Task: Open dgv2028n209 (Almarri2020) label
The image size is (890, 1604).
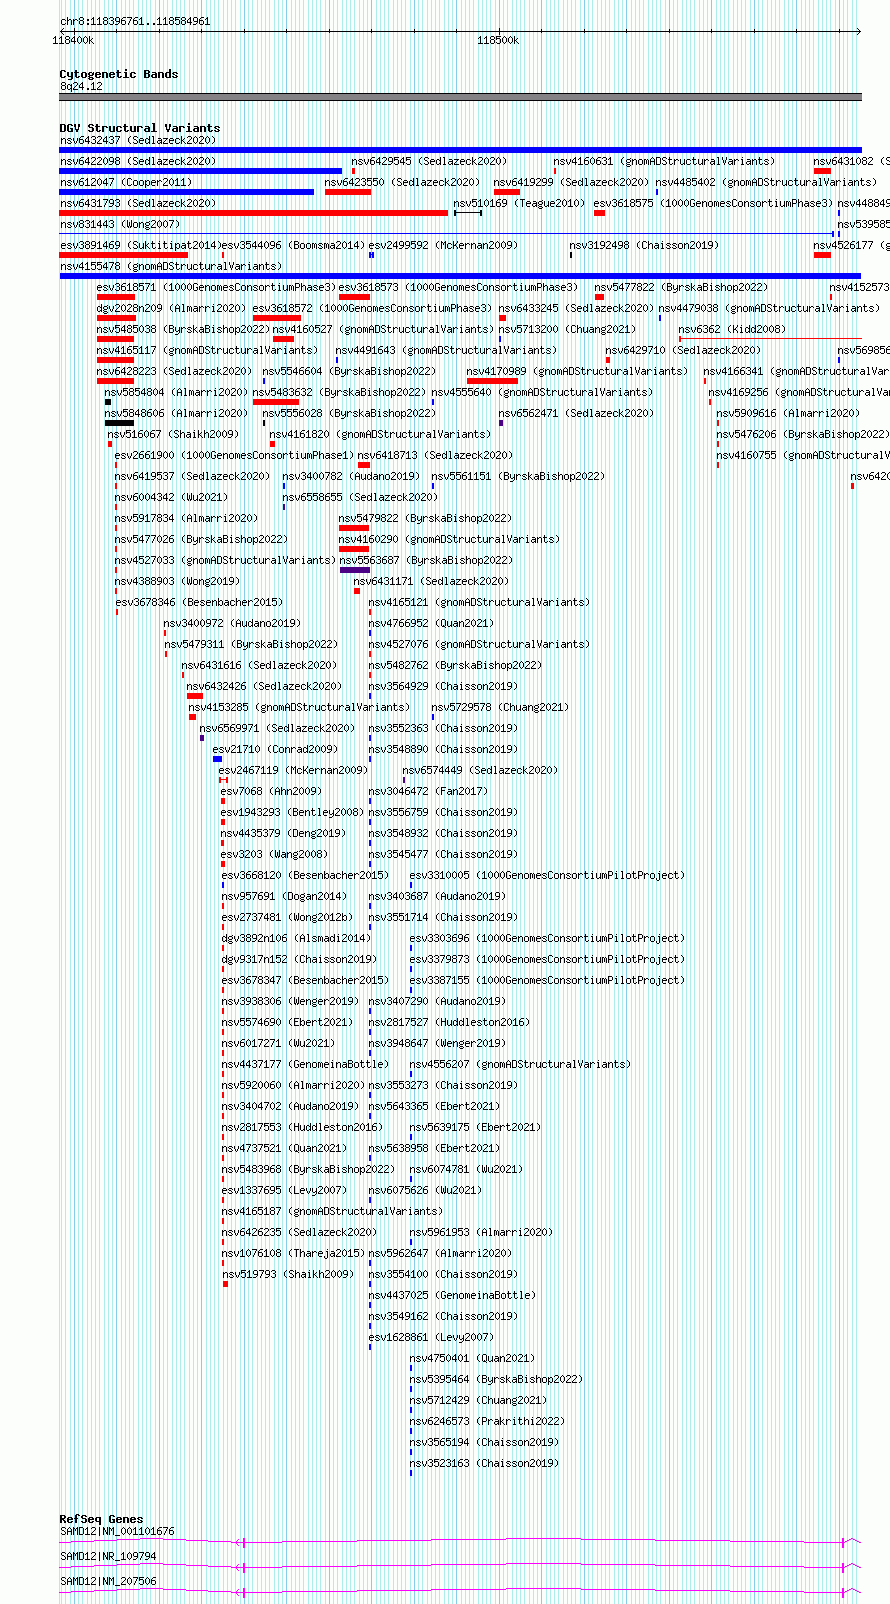Action: click(171, 309)
